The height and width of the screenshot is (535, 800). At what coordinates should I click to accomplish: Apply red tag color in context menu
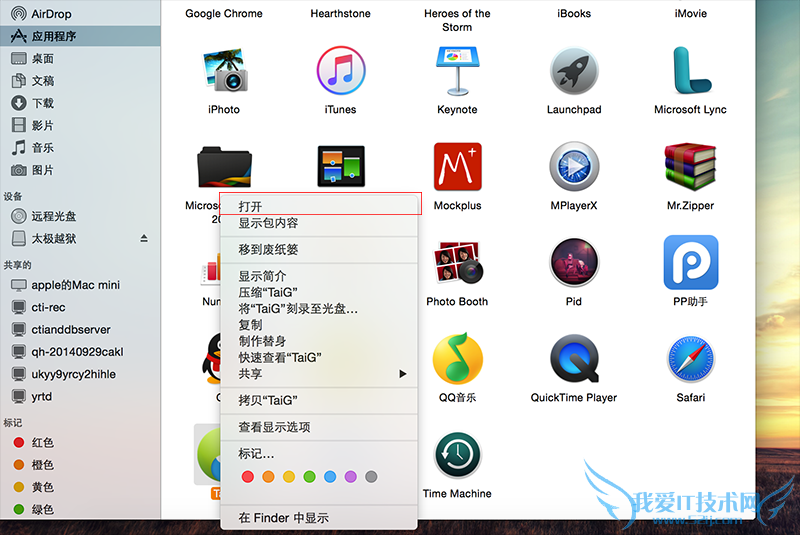[x=248, y=477]
